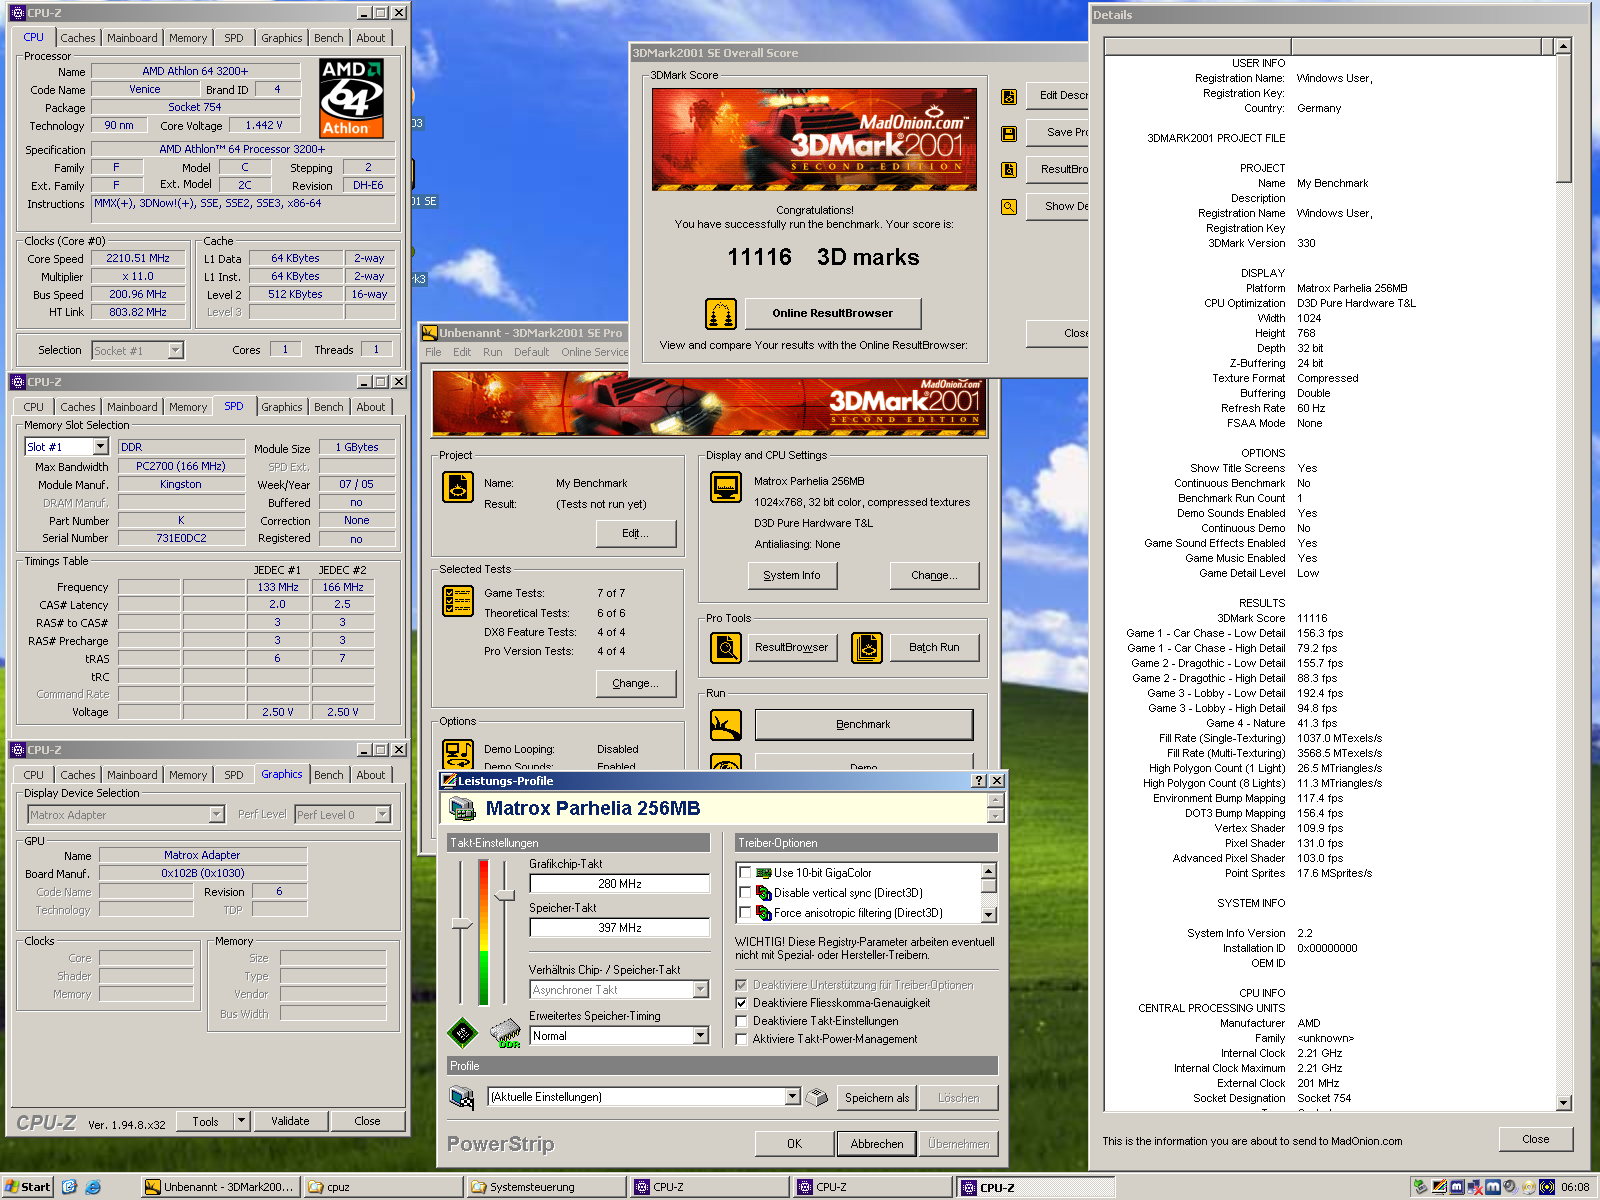
Task: Click the Grafikchip-Takt slider handle on the left
Action: coord(462,924)
